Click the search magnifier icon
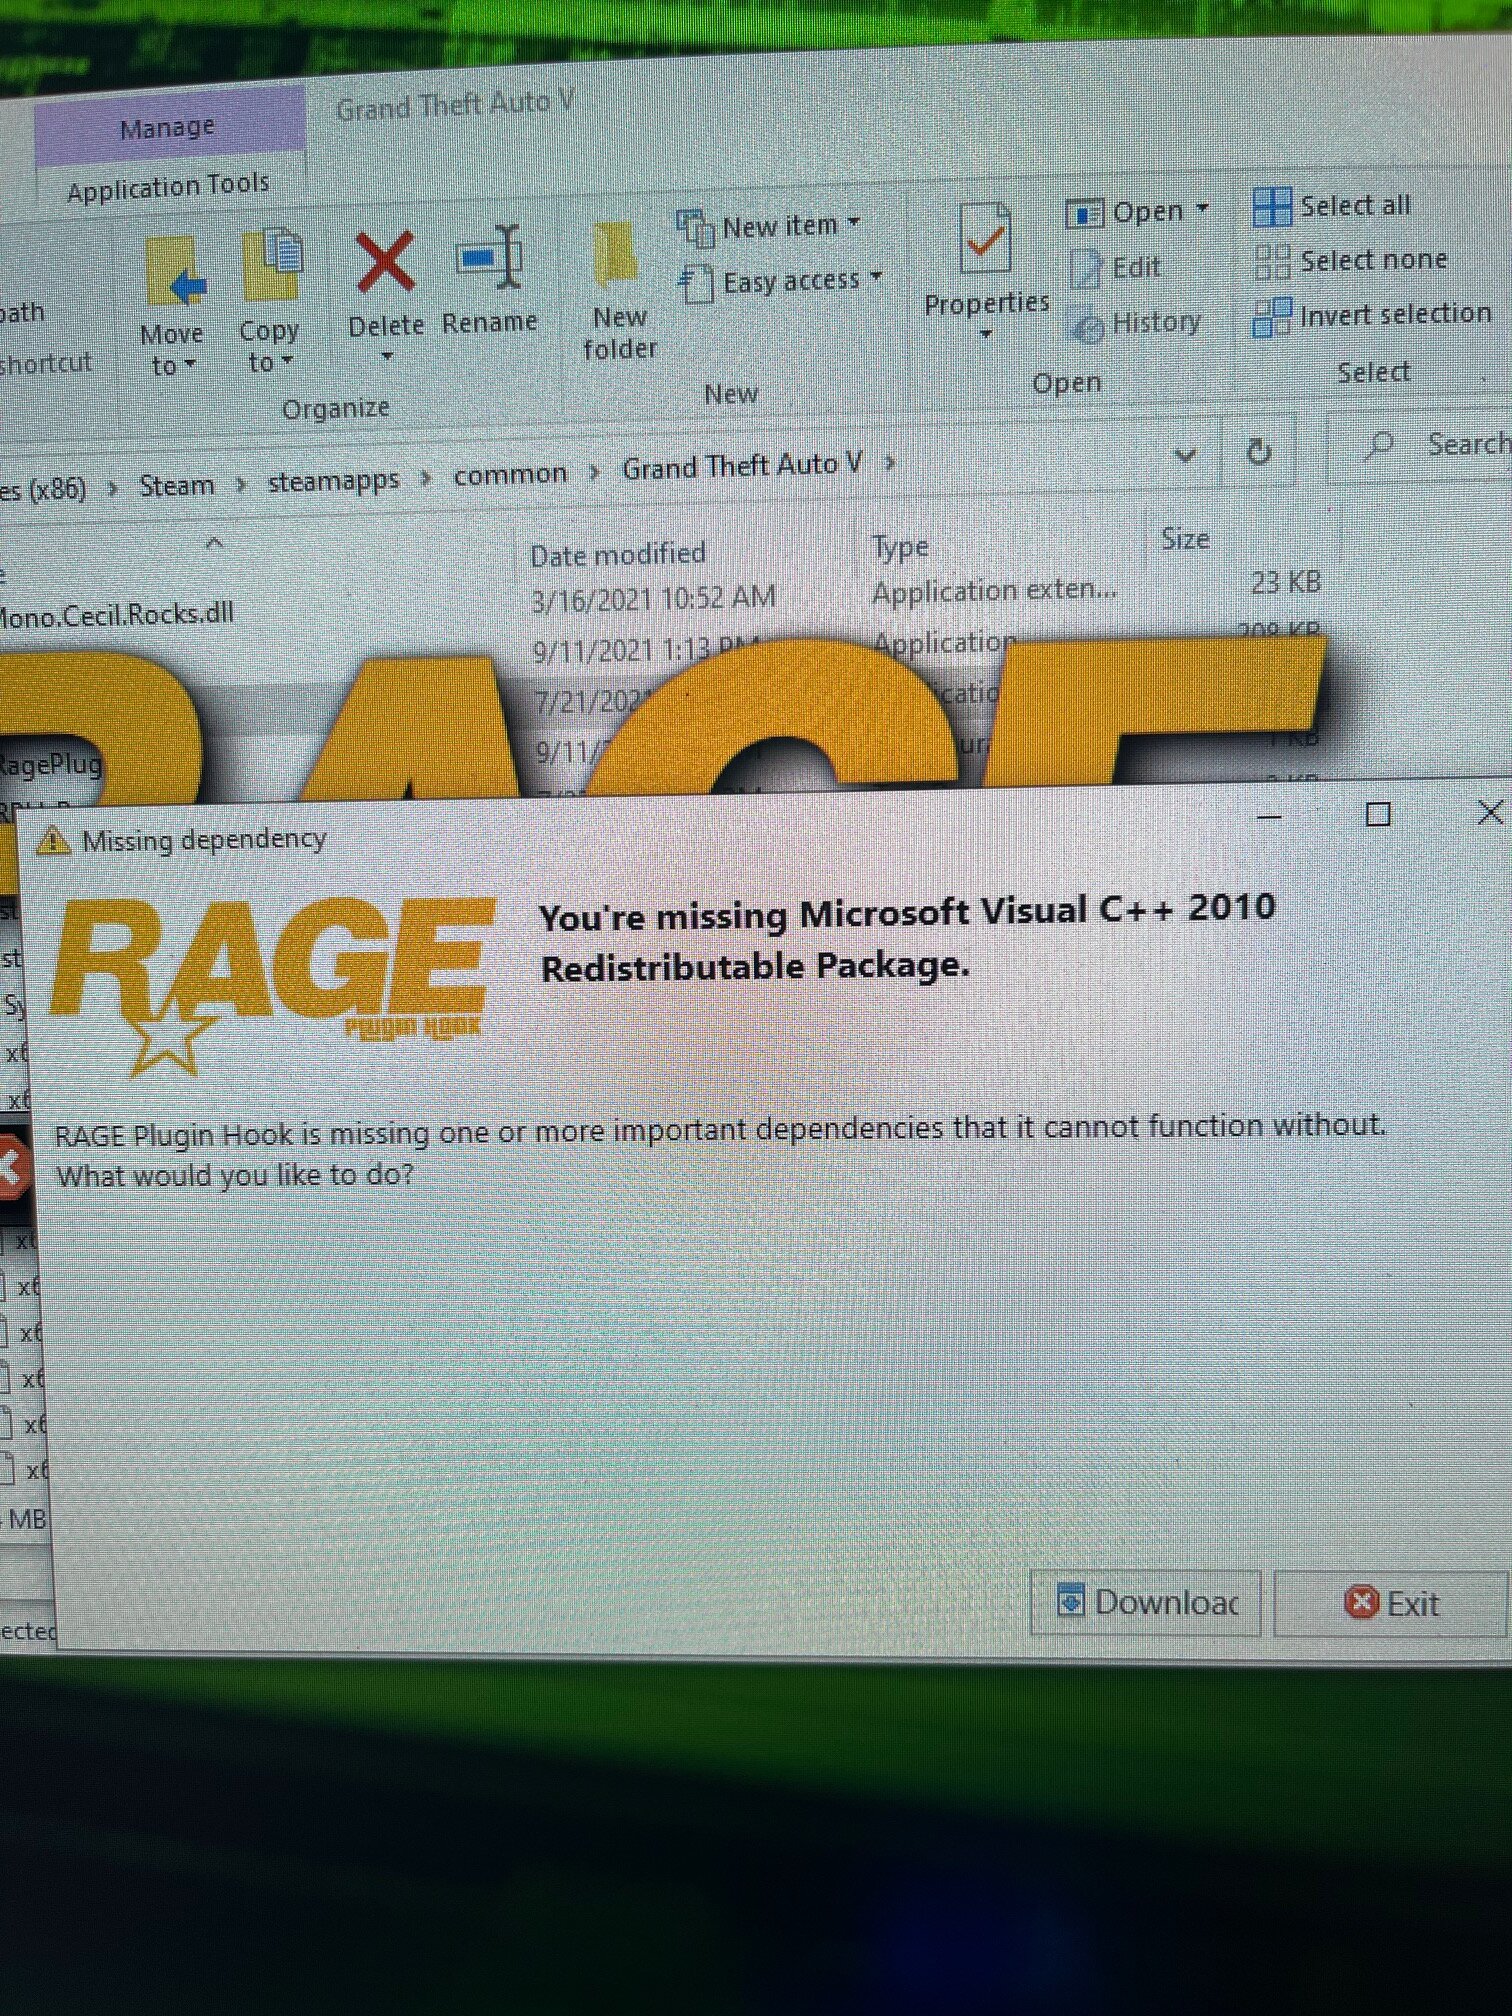The height and width of the screenshot is (2016, 1512). pos(1379,446)
